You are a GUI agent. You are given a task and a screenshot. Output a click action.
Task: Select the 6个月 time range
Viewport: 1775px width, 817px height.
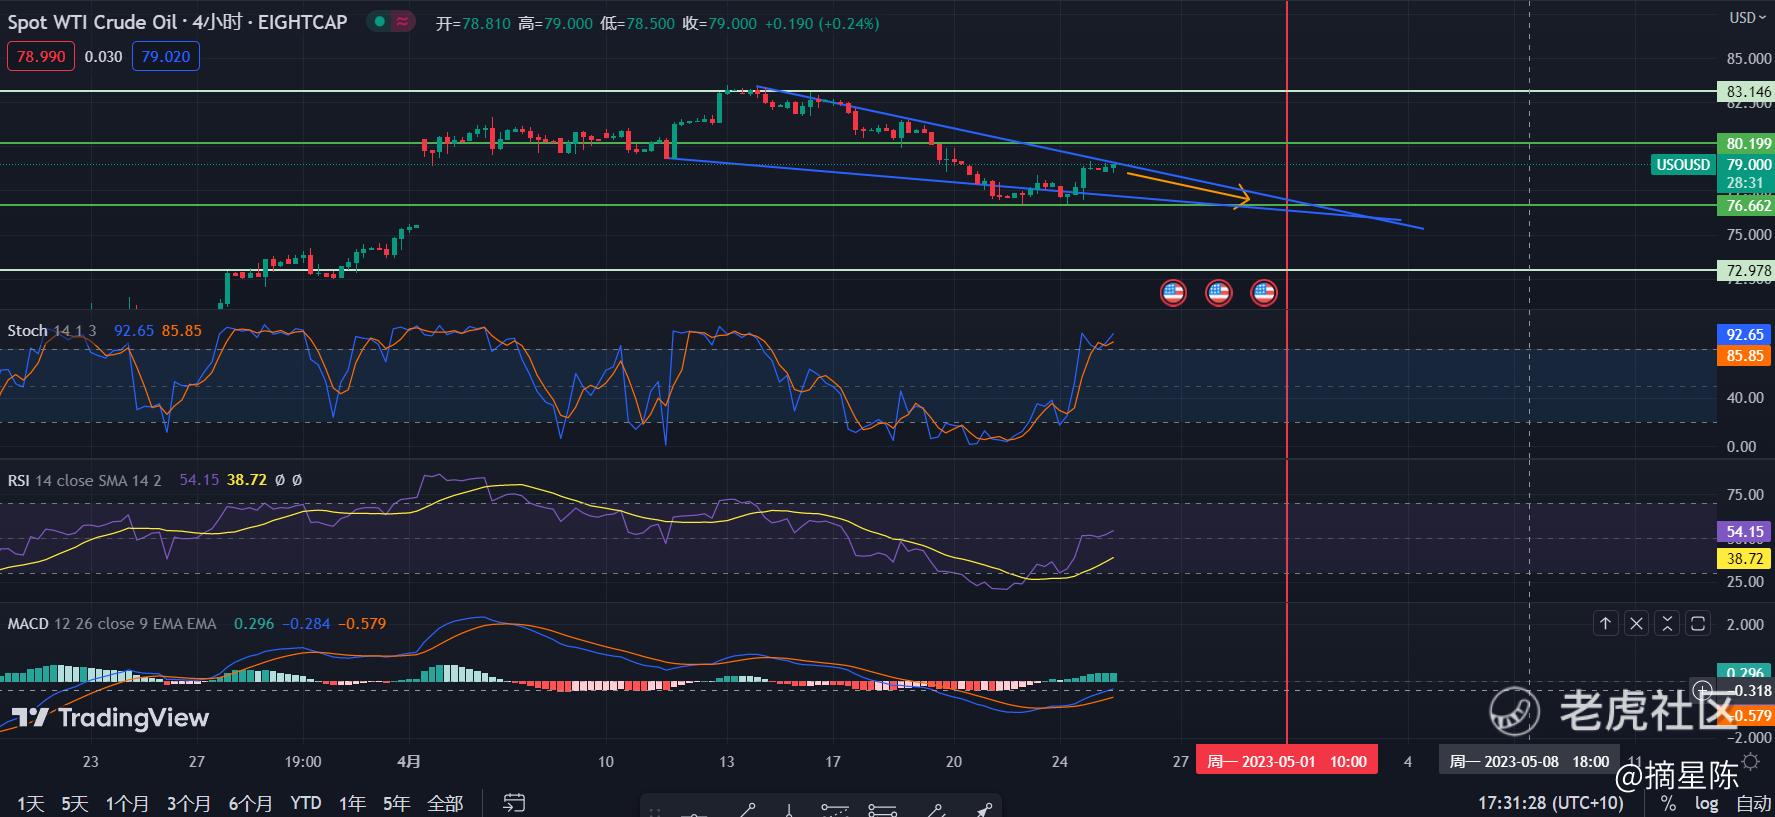[250, 804]
